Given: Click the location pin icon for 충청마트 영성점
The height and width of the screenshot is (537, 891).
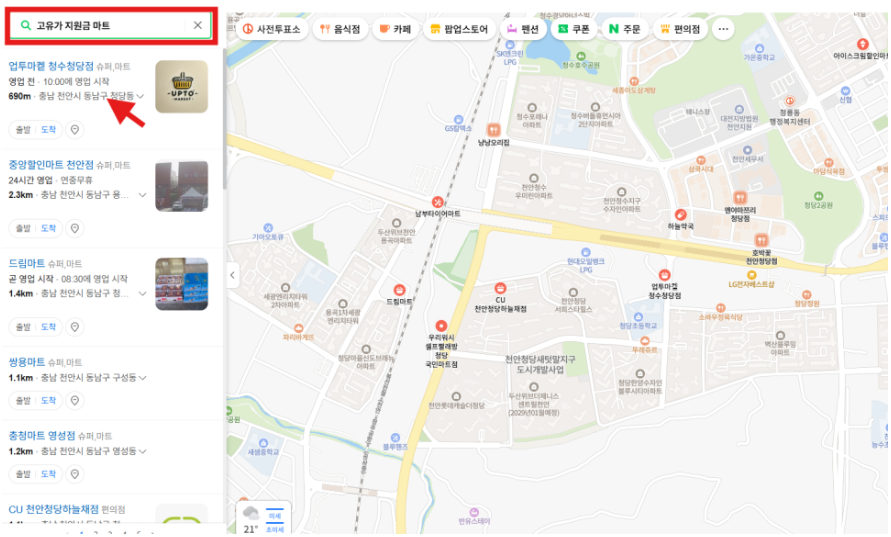Looking at the screenshot, I should 74,474.
